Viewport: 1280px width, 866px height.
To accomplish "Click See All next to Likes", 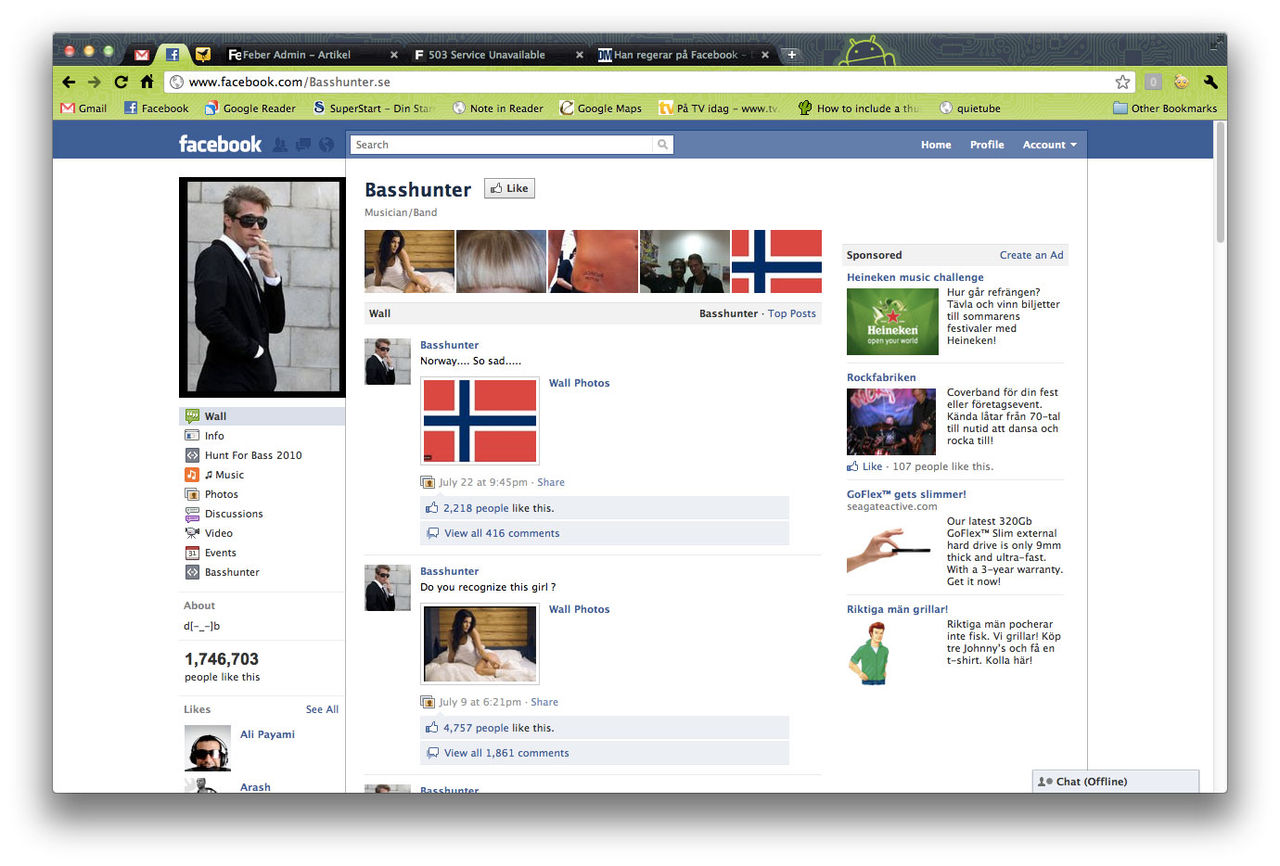I will pos(321,709).
